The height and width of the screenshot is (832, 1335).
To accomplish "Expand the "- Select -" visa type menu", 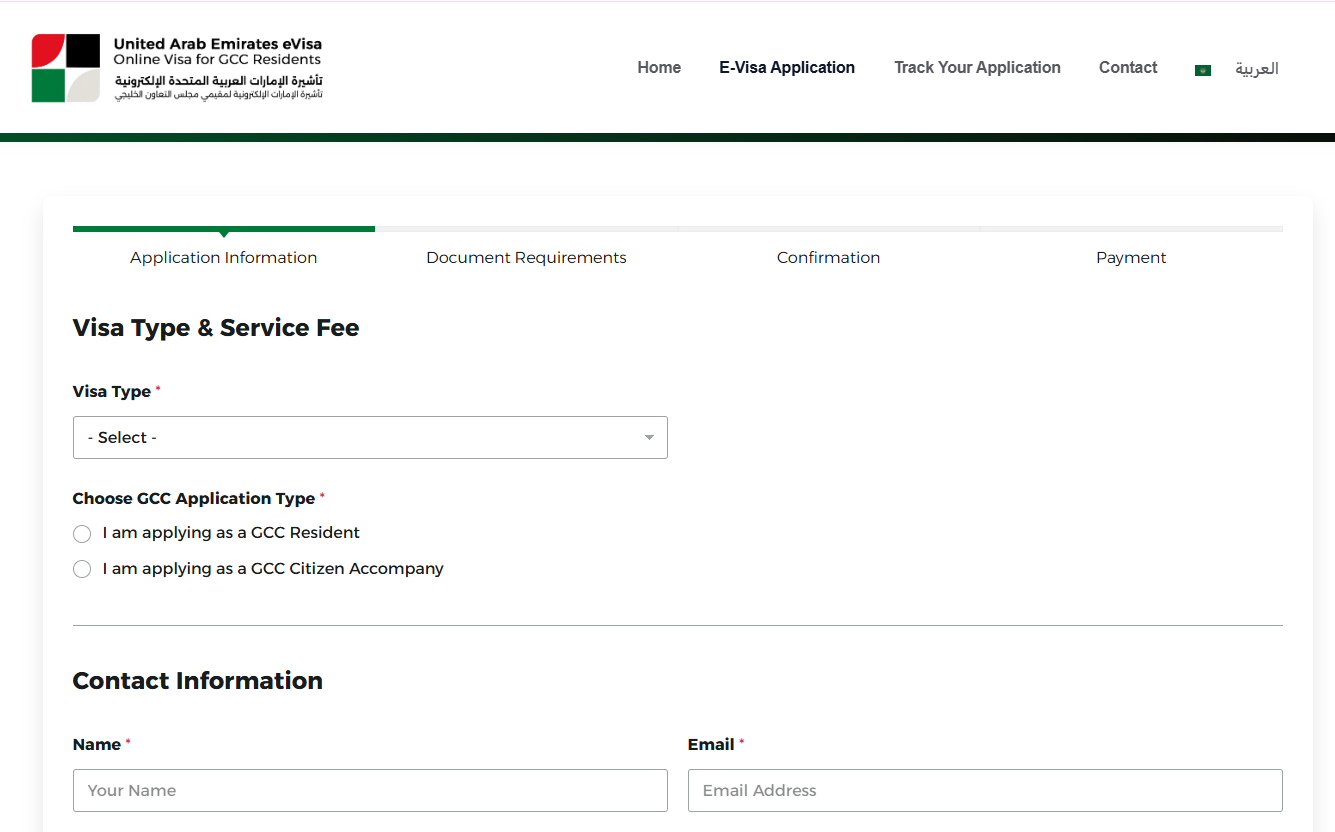I will (370, 437).
